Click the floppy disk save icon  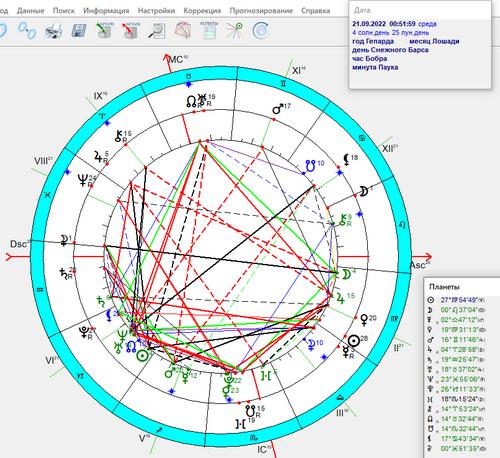tap(79, 31)
